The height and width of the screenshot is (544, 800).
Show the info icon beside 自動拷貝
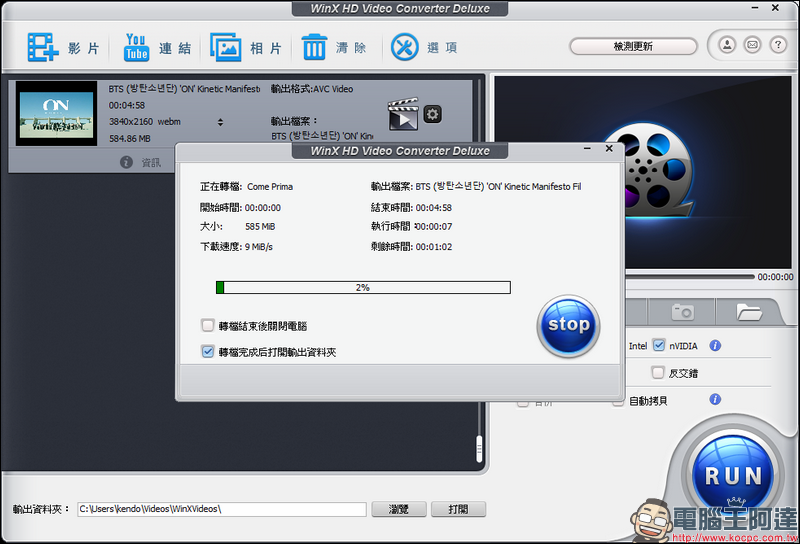[x=715, y=399]
